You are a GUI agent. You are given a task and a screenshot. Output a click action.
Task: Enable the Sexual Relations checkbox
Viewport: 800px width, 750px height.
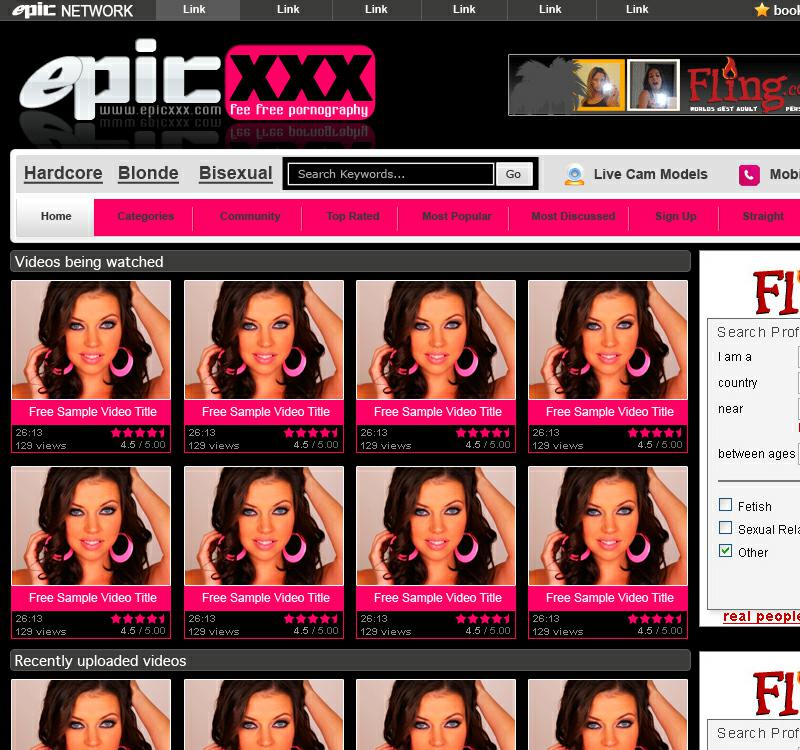[725, 528]
